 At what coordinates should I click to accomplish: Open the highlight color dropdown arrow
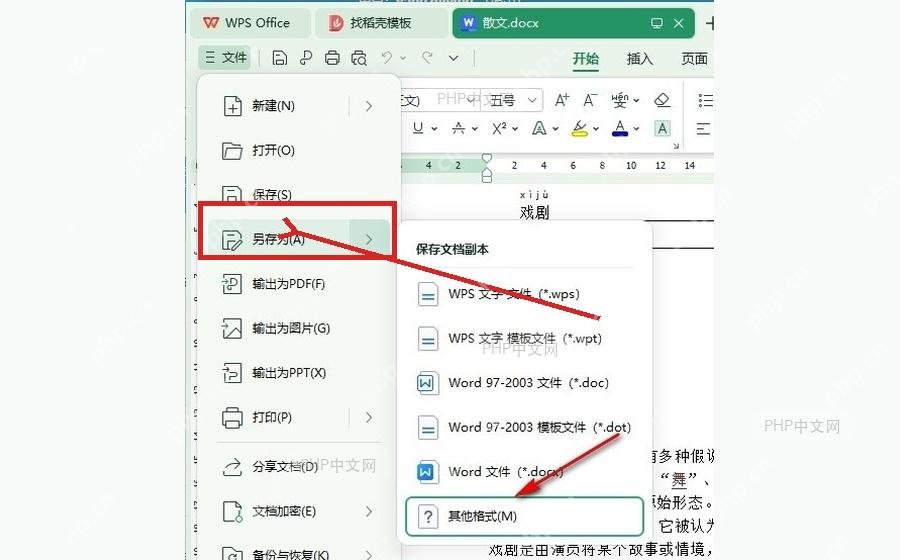596,129
